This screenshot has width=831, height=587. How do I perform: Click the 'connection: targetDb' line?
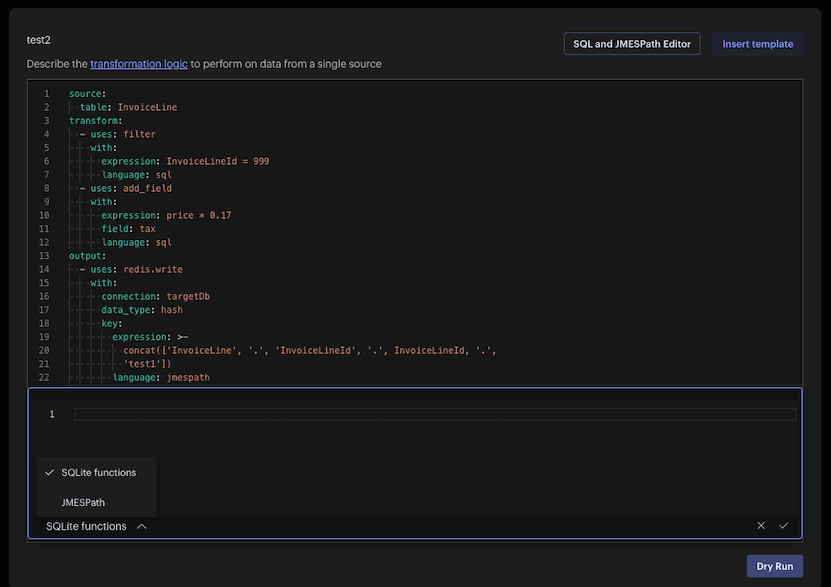point(155,297)
